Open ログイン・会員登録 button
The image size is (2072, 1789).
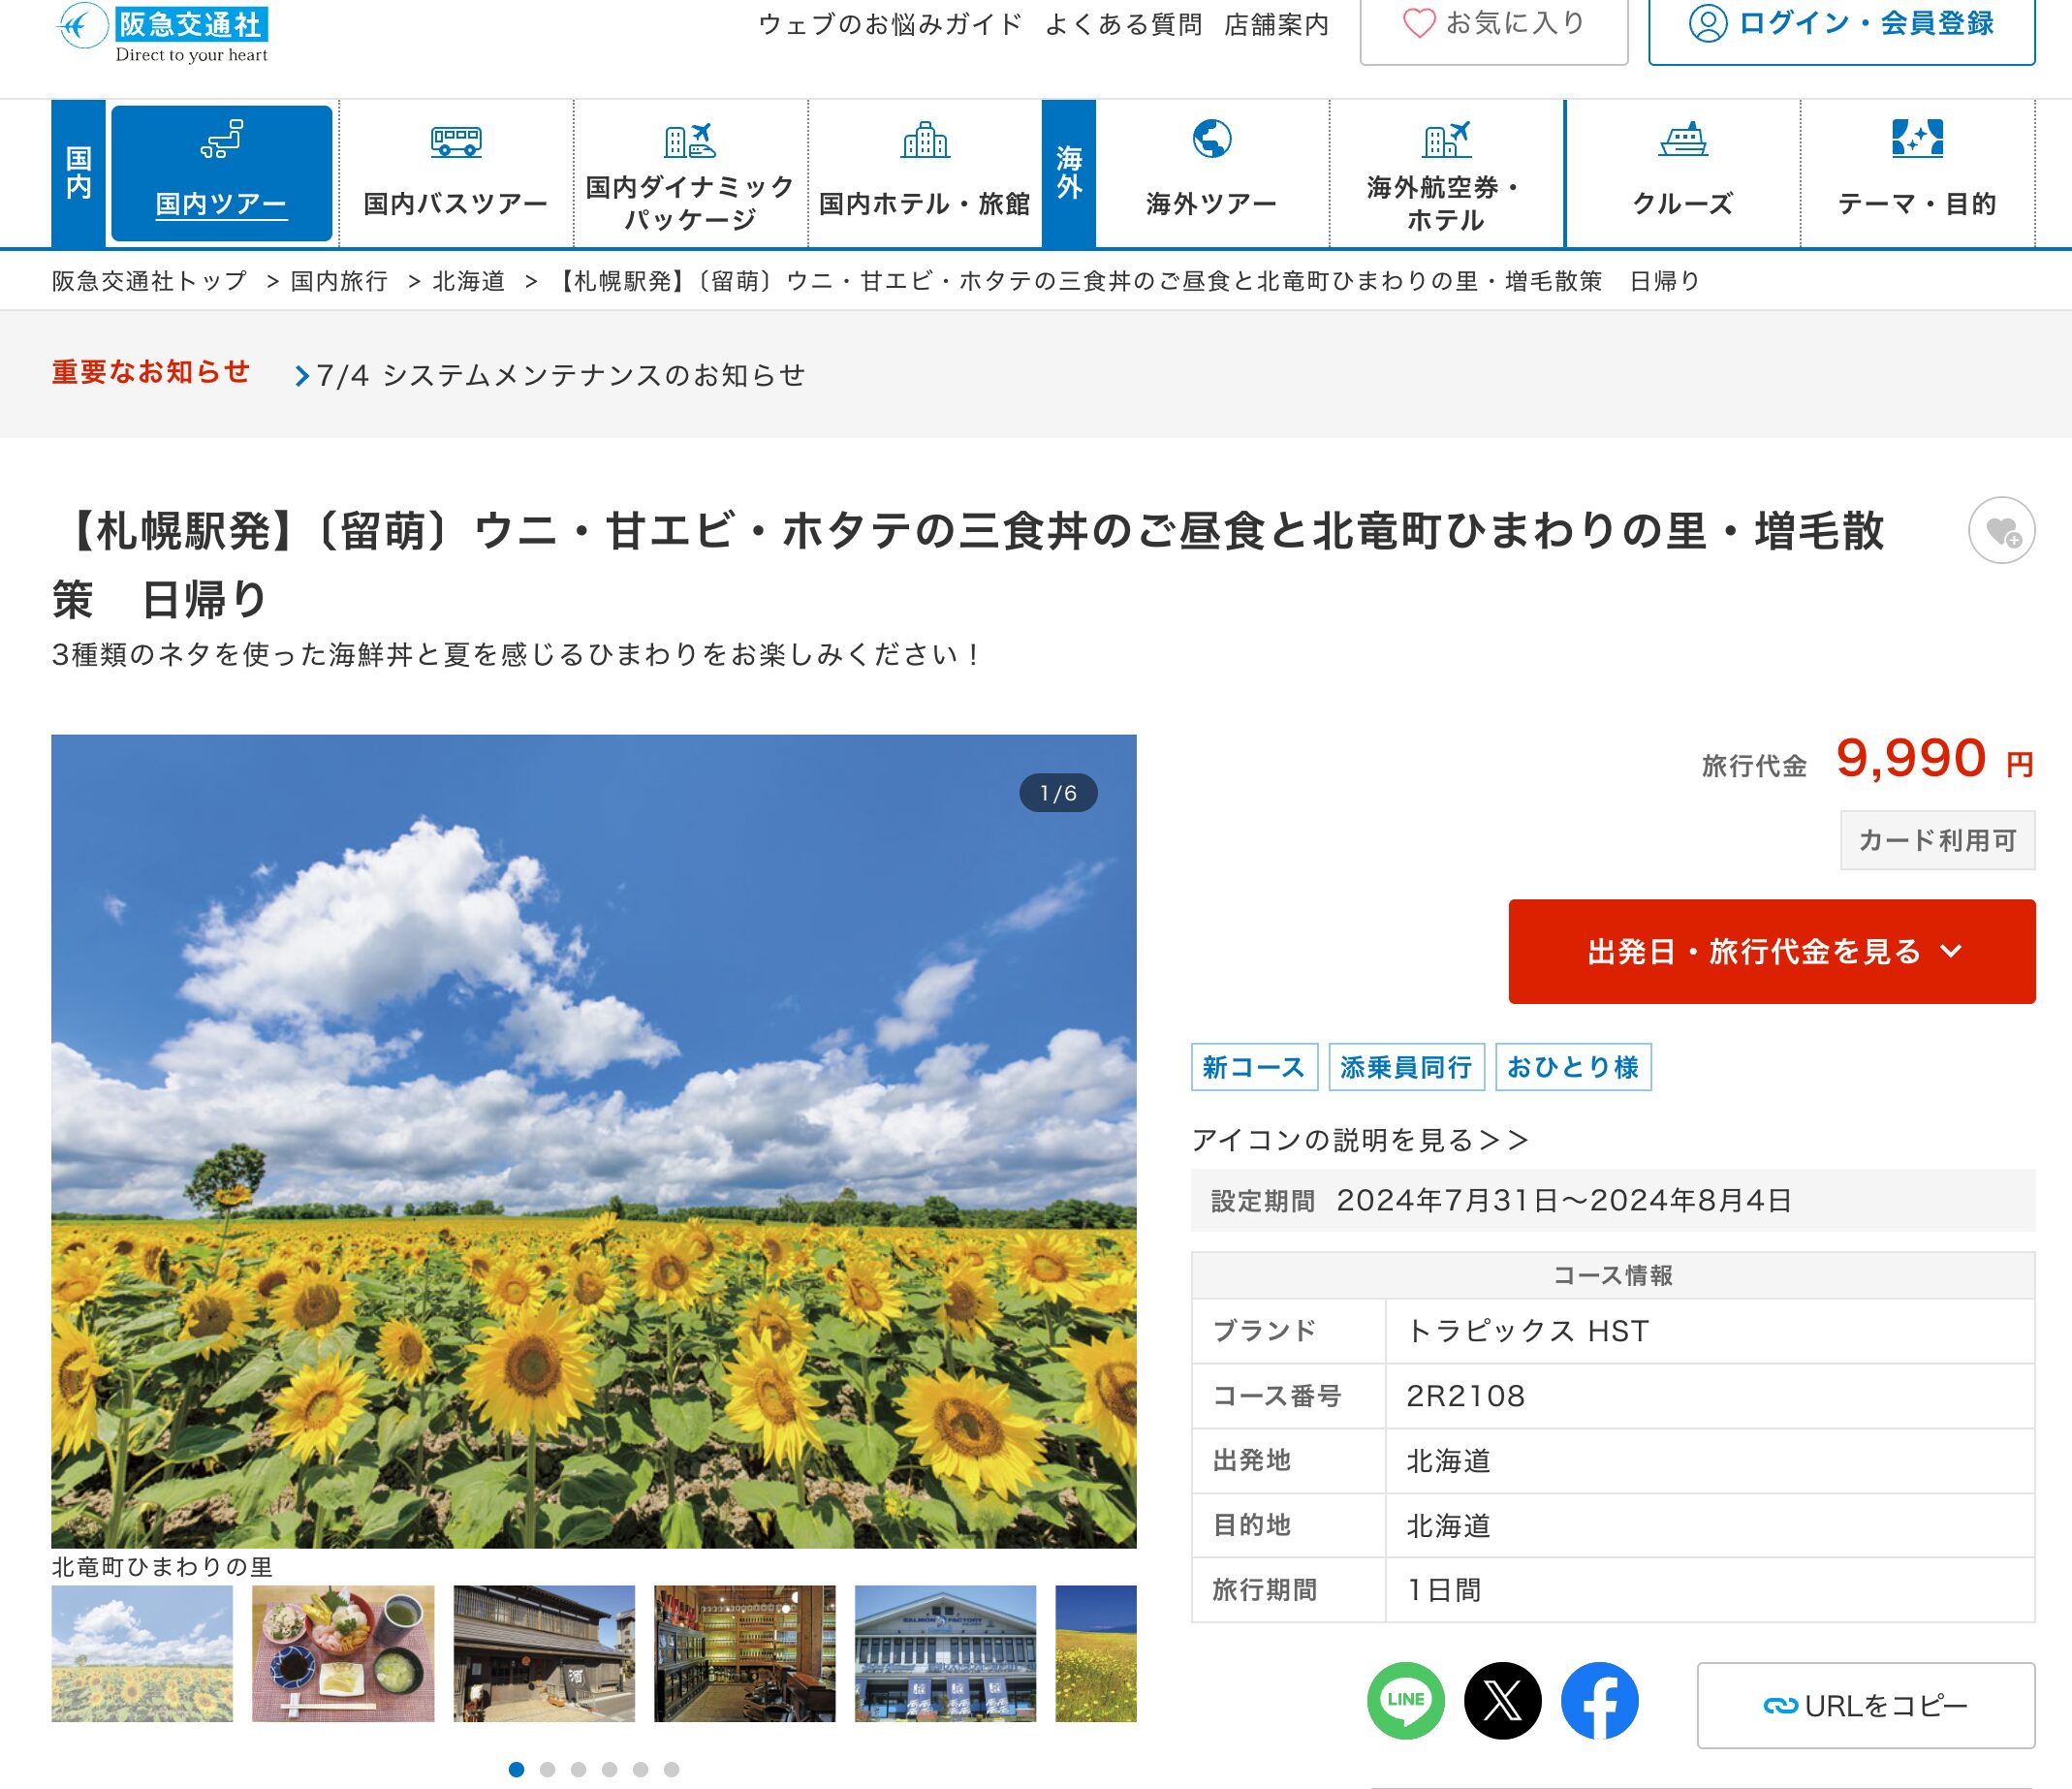click(1841, 24)
